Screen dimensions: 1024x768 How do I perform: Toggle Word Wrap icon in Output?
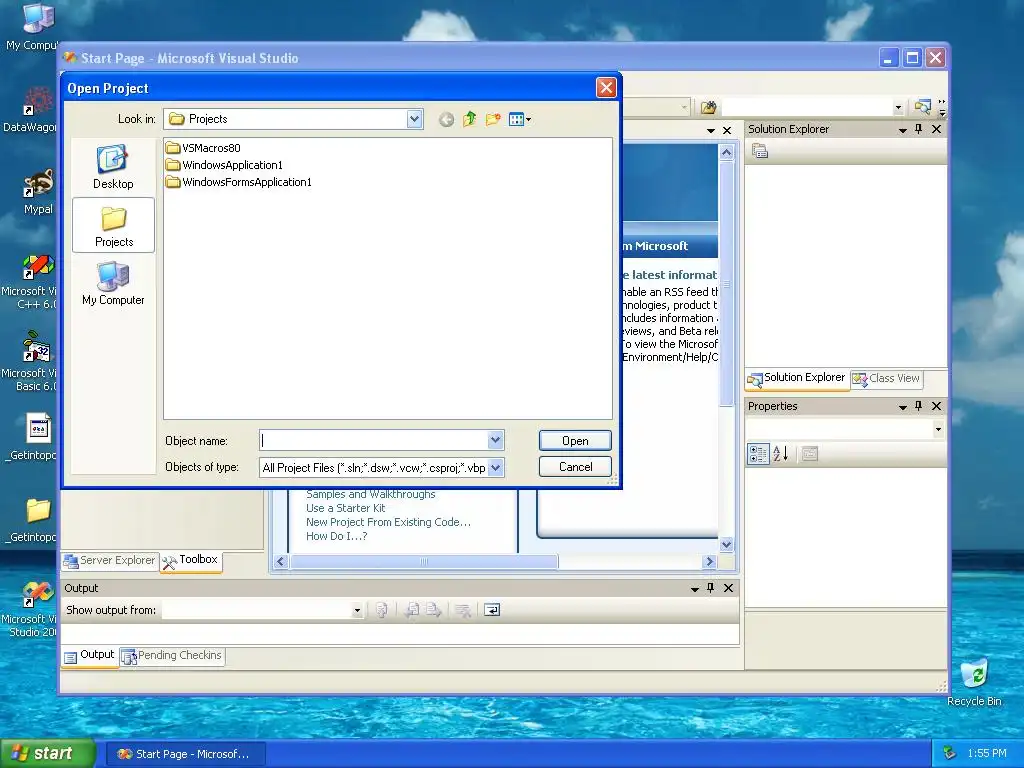coord(492,611)
